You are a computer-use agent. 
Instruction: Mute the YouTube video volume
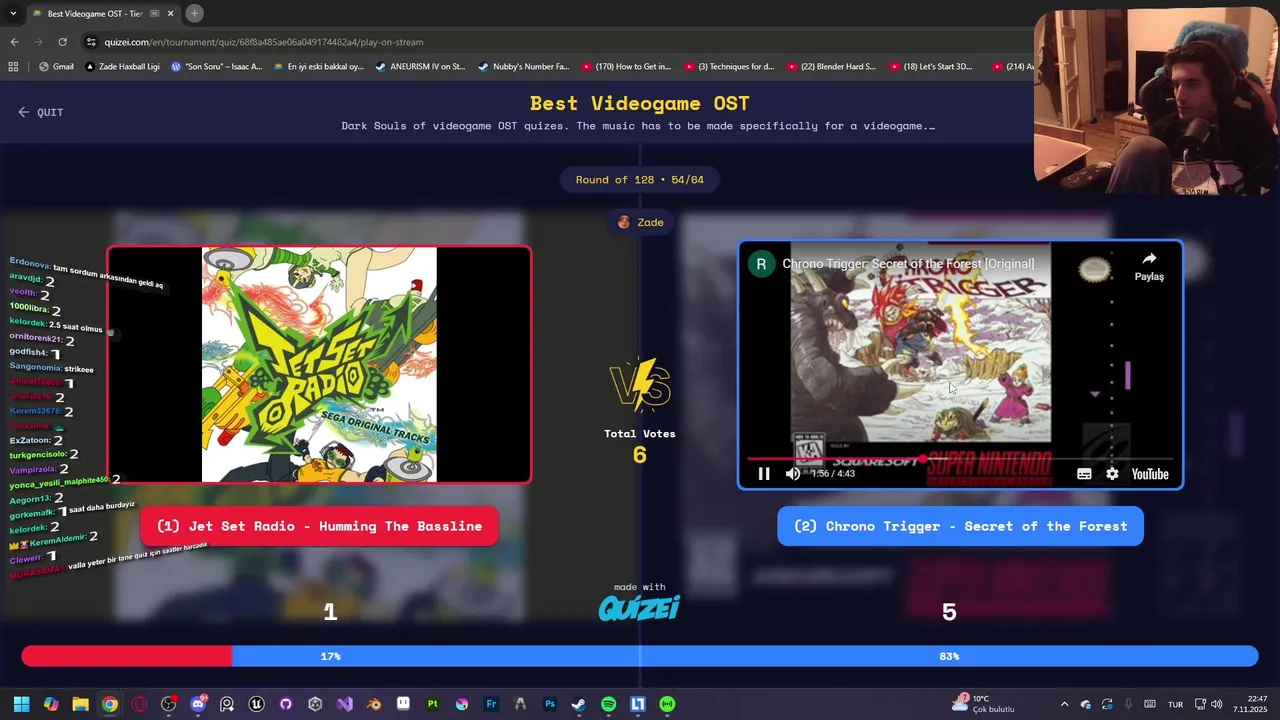(x=793, y=474)
